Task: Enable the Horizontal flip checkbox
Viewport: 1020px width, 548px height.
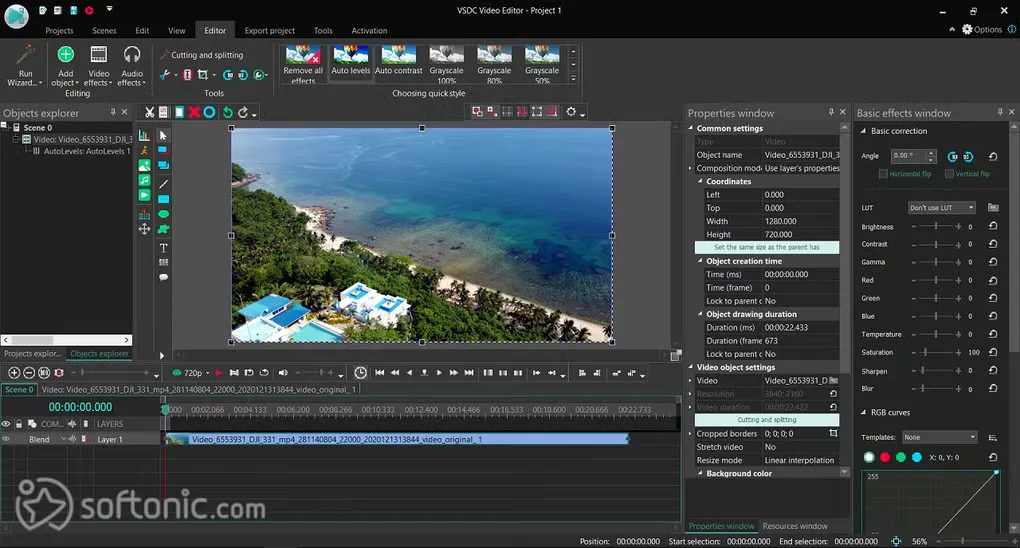Action: (x=883, y=174)
